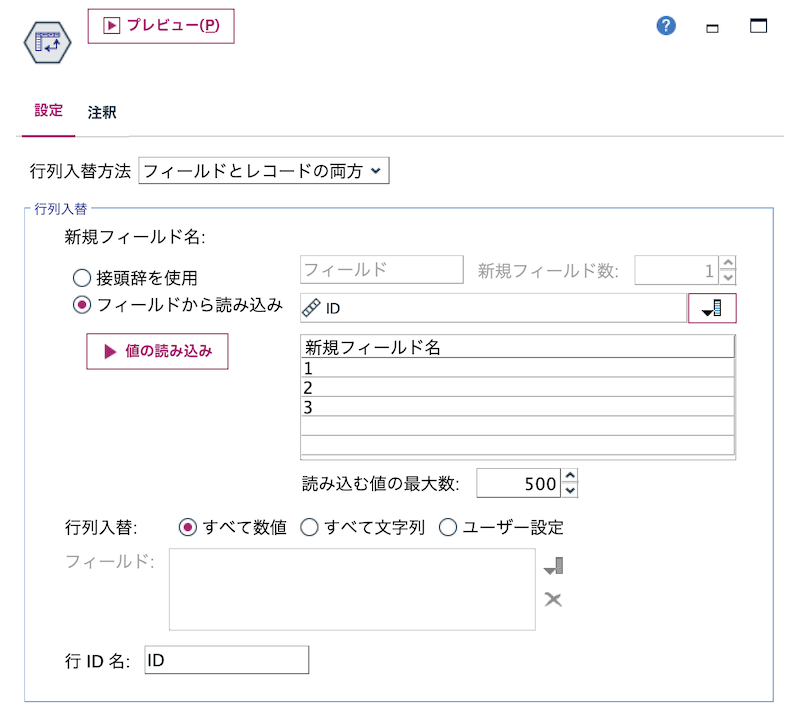Click the insert field arrow icon next to フィールド
This screenshot has width=800, height=715.
(x=554, y=565)
